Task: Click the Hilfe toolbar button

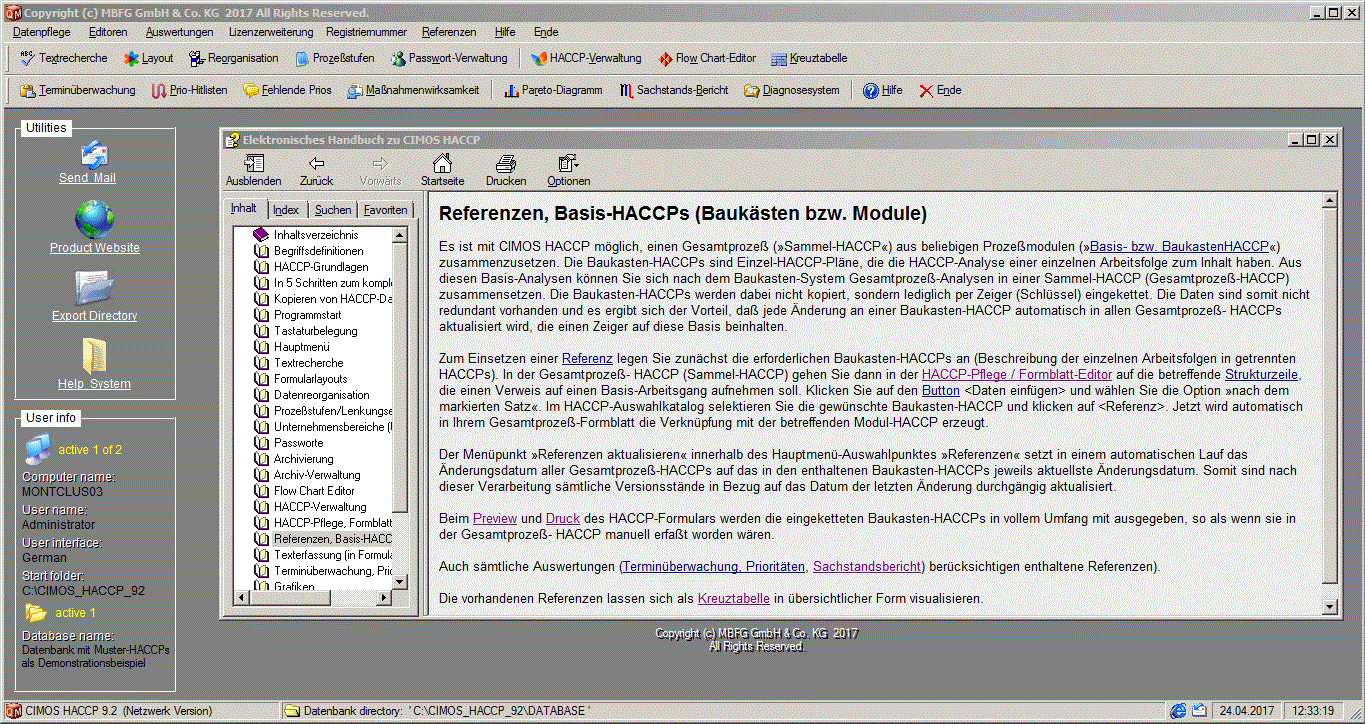Action: pos(882,90)
